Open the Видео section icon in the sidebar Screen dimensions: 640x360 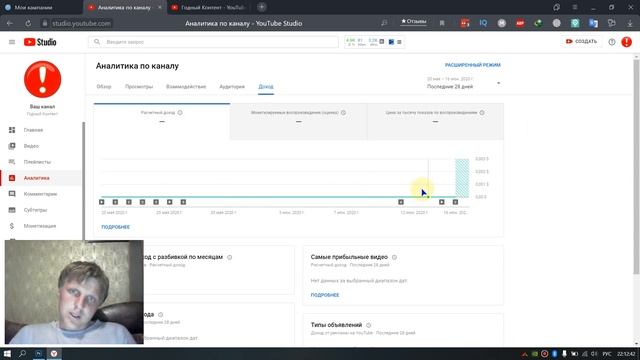(x=12, y=146)
